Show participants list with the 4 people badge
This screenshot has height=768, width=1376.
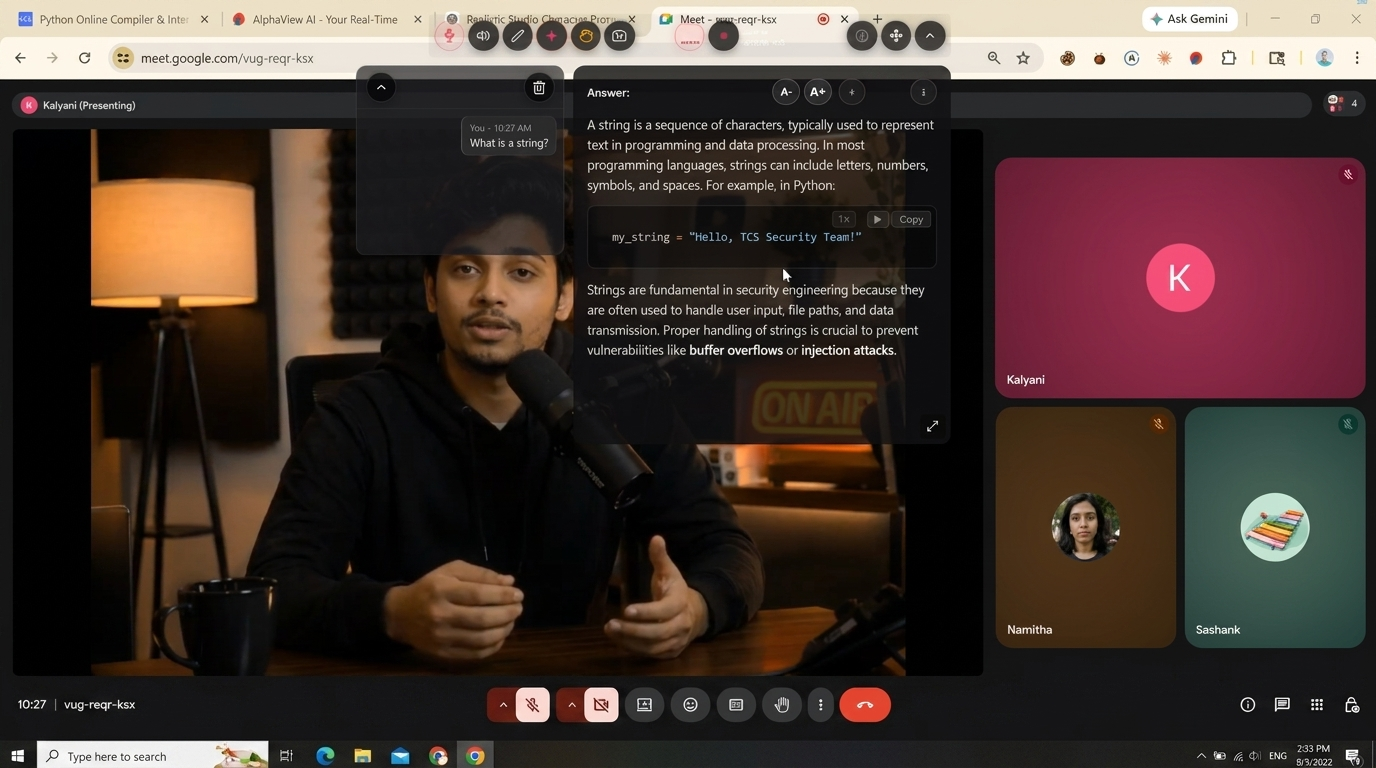1343,103
